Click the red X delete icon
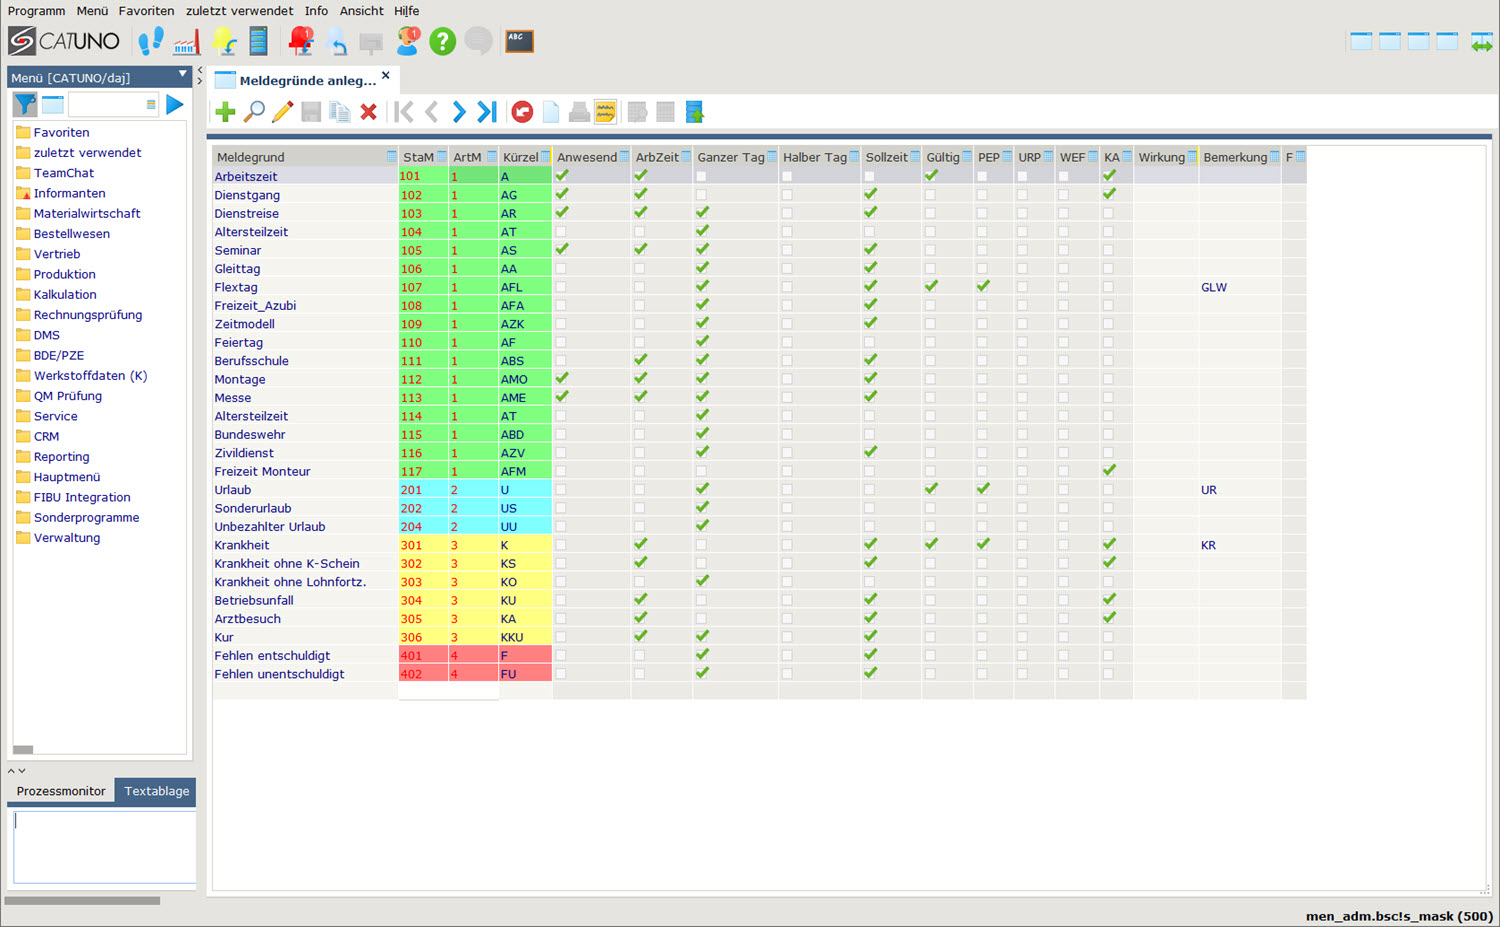Image resolution: width=1500 pixels, height=927 pixels. pos(368,112)
